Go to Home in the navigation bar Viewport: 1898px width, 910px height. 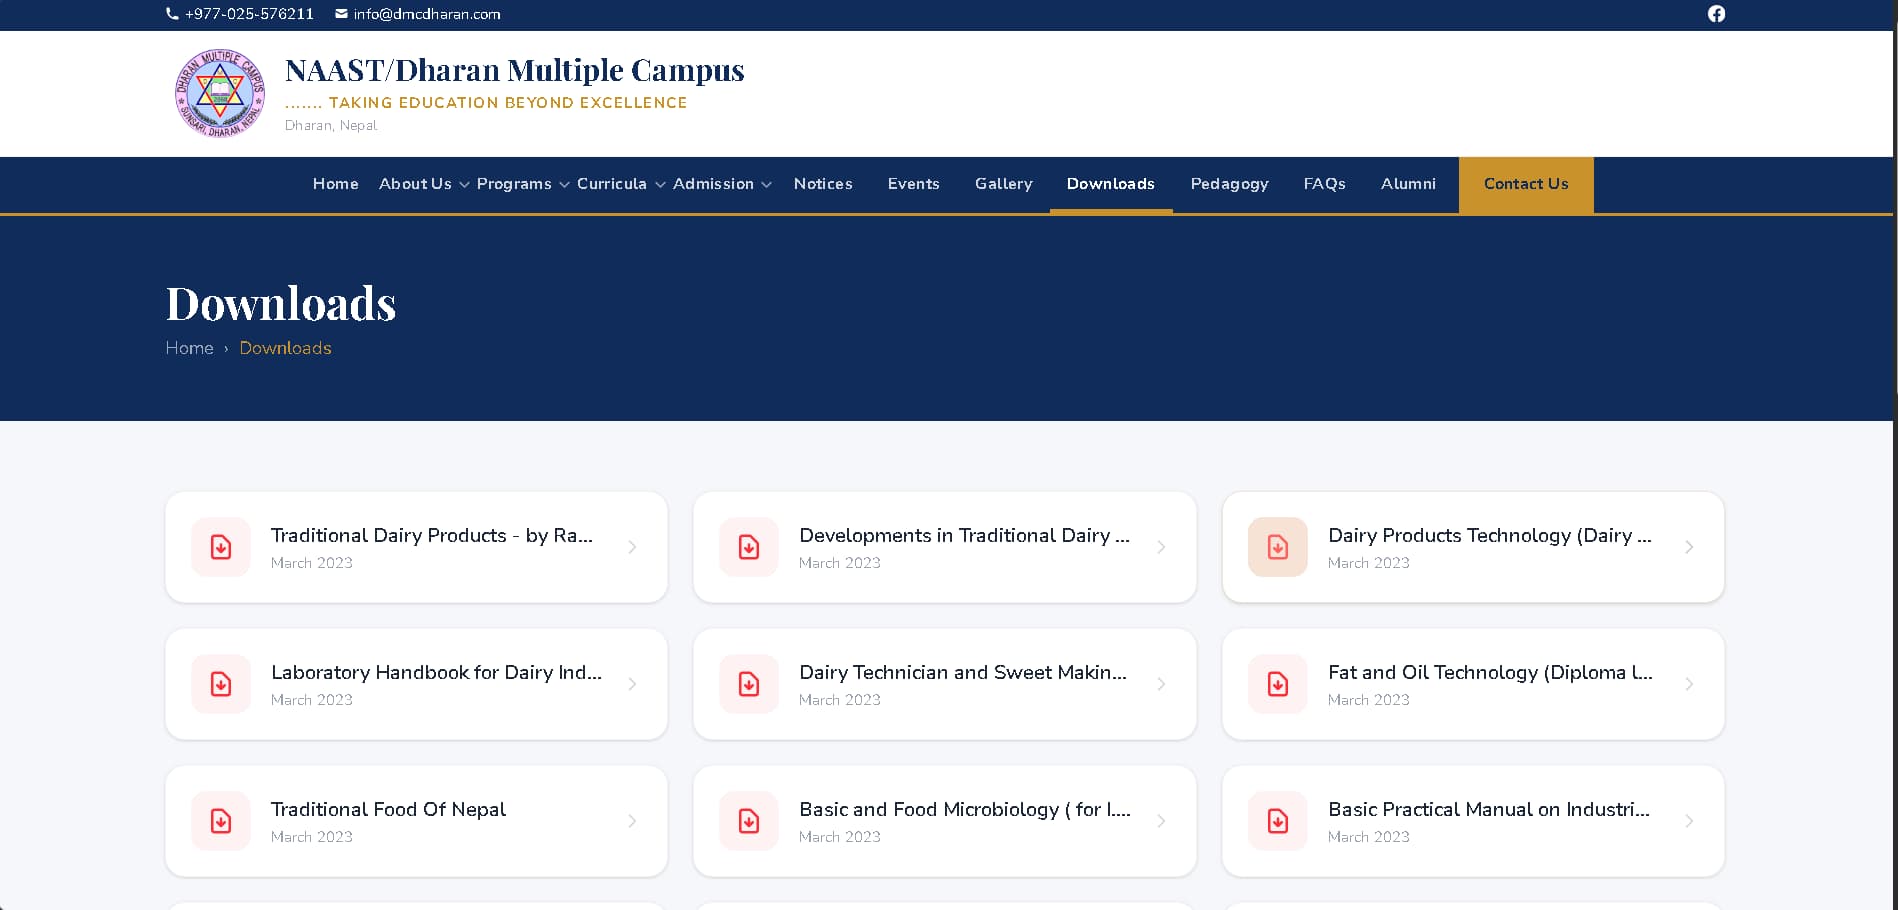(x=336, y=184)
